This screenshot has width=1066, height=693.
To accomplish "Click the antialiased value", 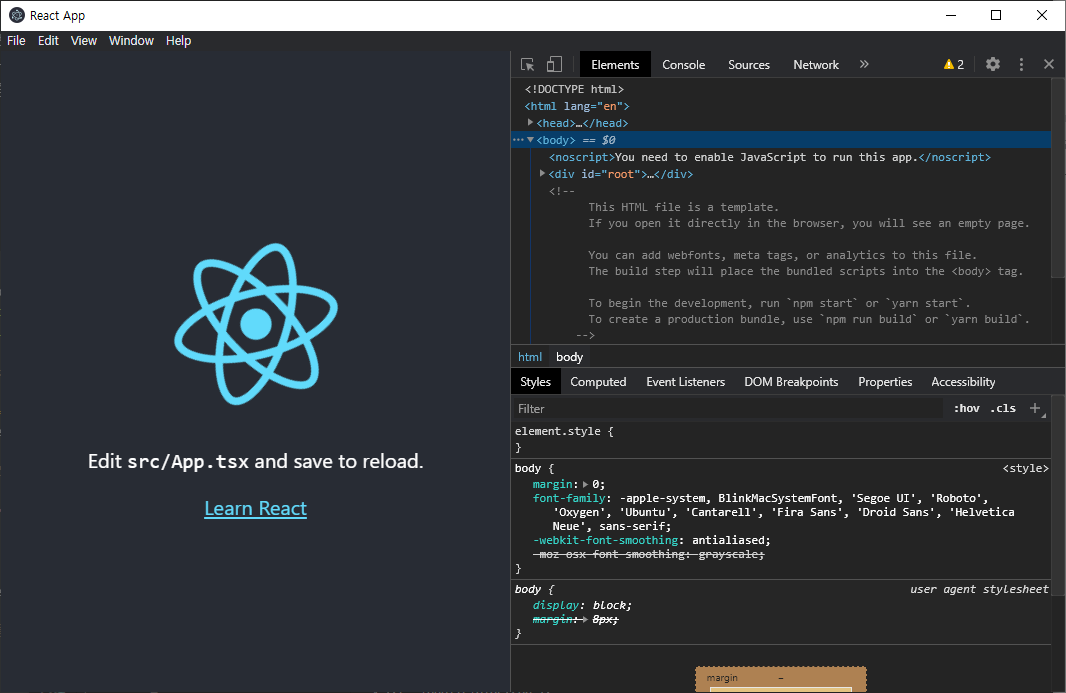I will (728, 540).
